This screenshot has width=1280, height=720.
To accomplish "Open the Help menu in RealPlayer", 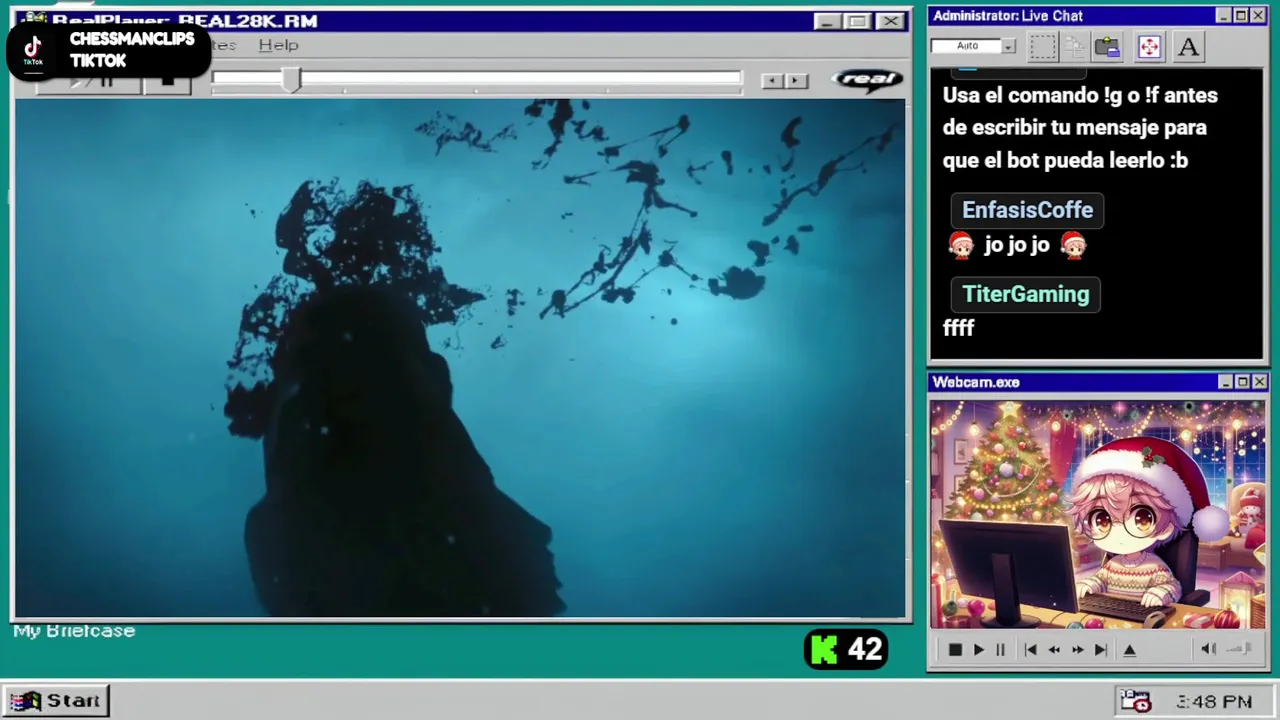I will pos(278,45).
